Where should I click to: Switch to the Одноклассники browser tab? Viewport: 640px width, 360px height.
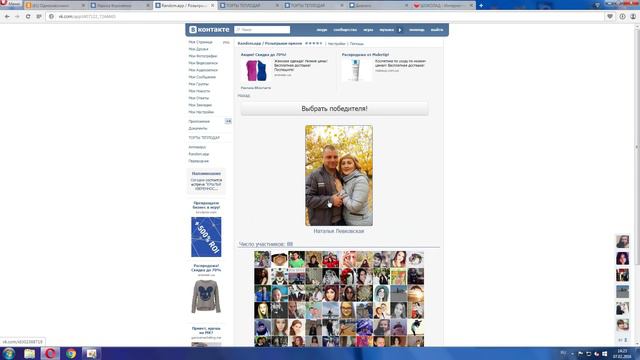click(56, 6)
